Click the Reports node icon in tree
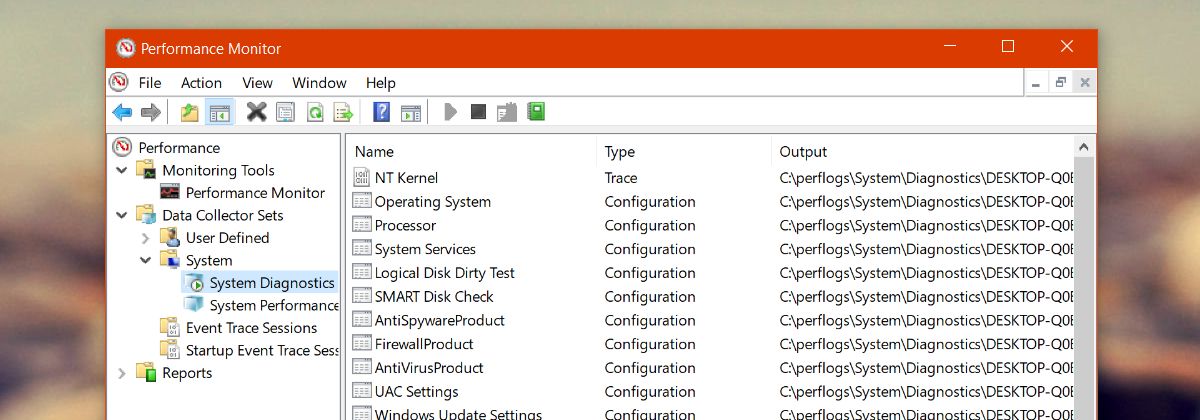Screen dimensions: 1200x420 (x=147, y=373)
